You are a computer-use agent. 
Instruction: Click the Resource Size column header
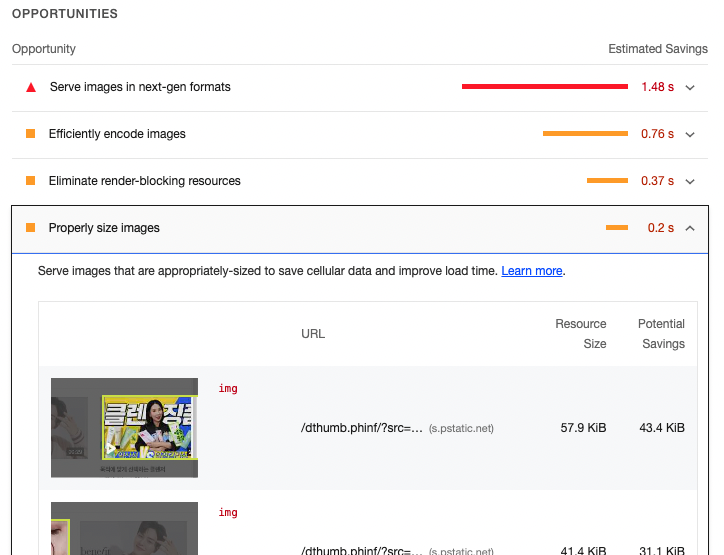pos(581,334)
